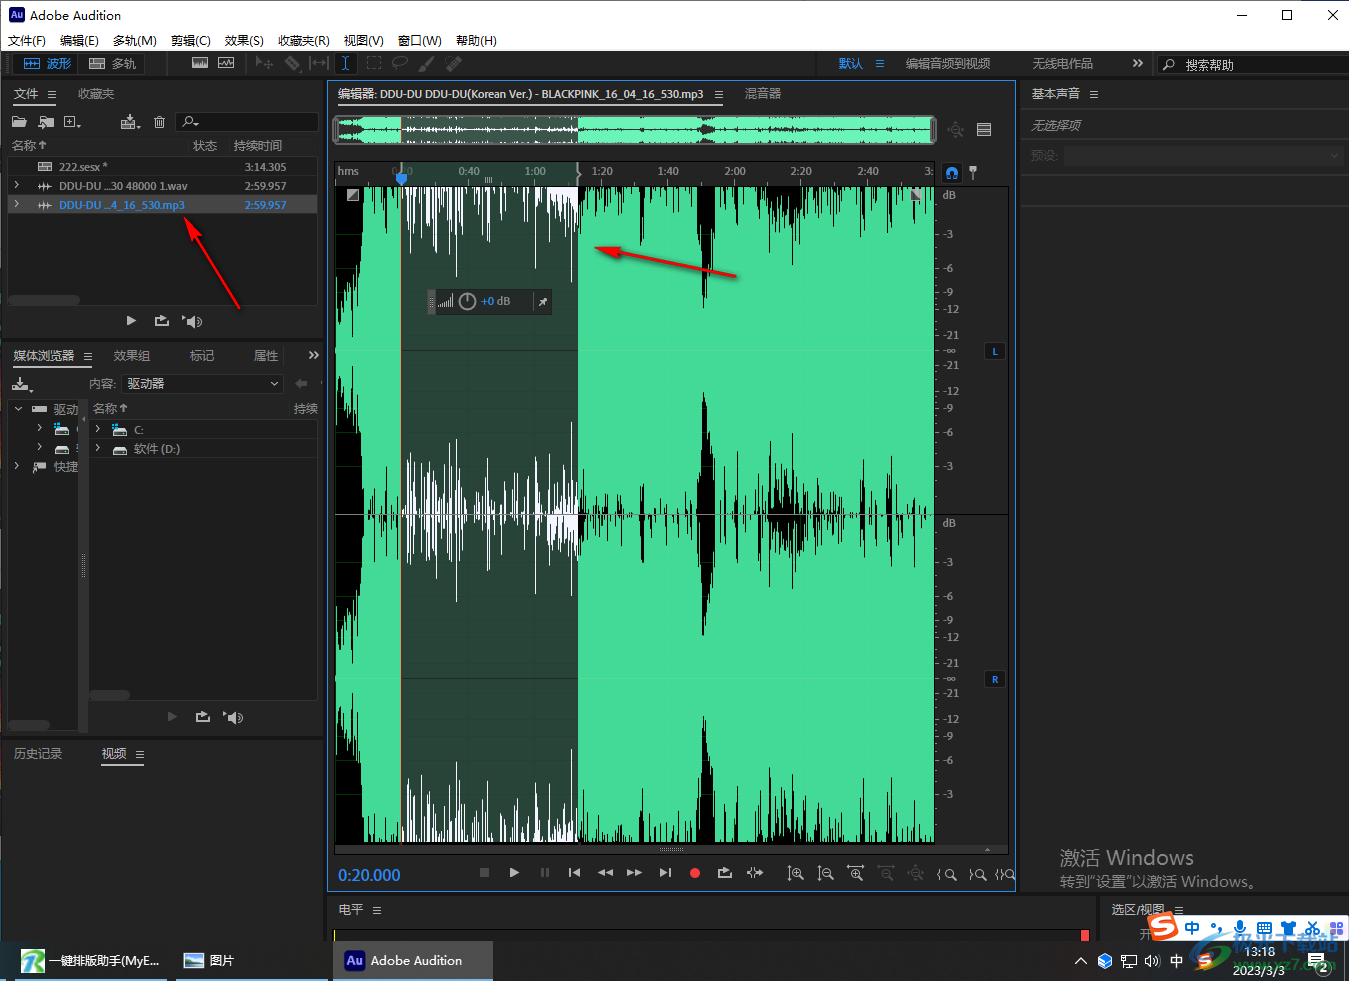Select the Paintbrush Selection tool
This screenshot has width=1349, height=981.
(426, 63)
